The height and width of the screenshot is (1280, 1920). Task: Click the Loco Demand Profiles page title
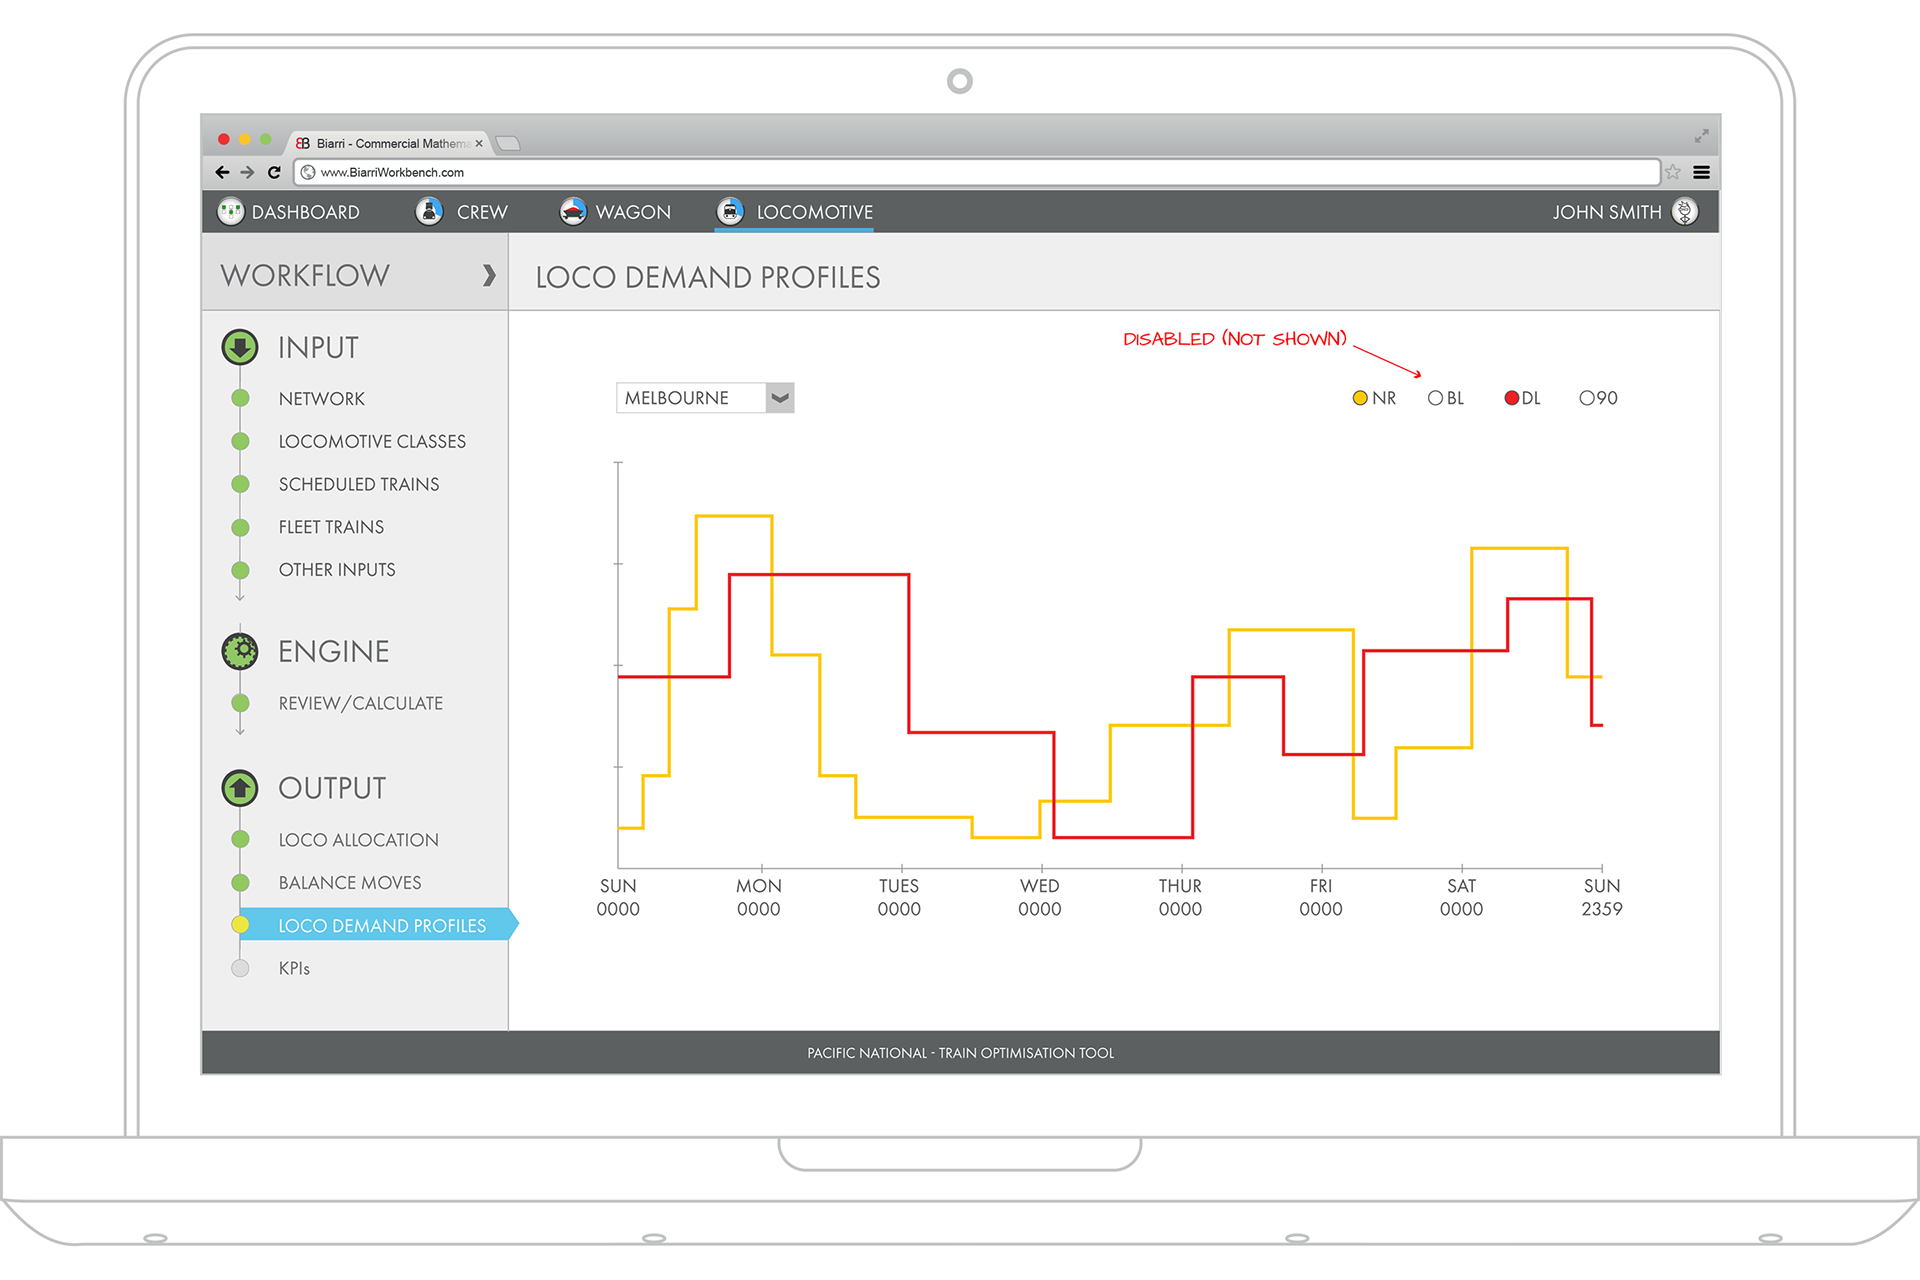708,277
